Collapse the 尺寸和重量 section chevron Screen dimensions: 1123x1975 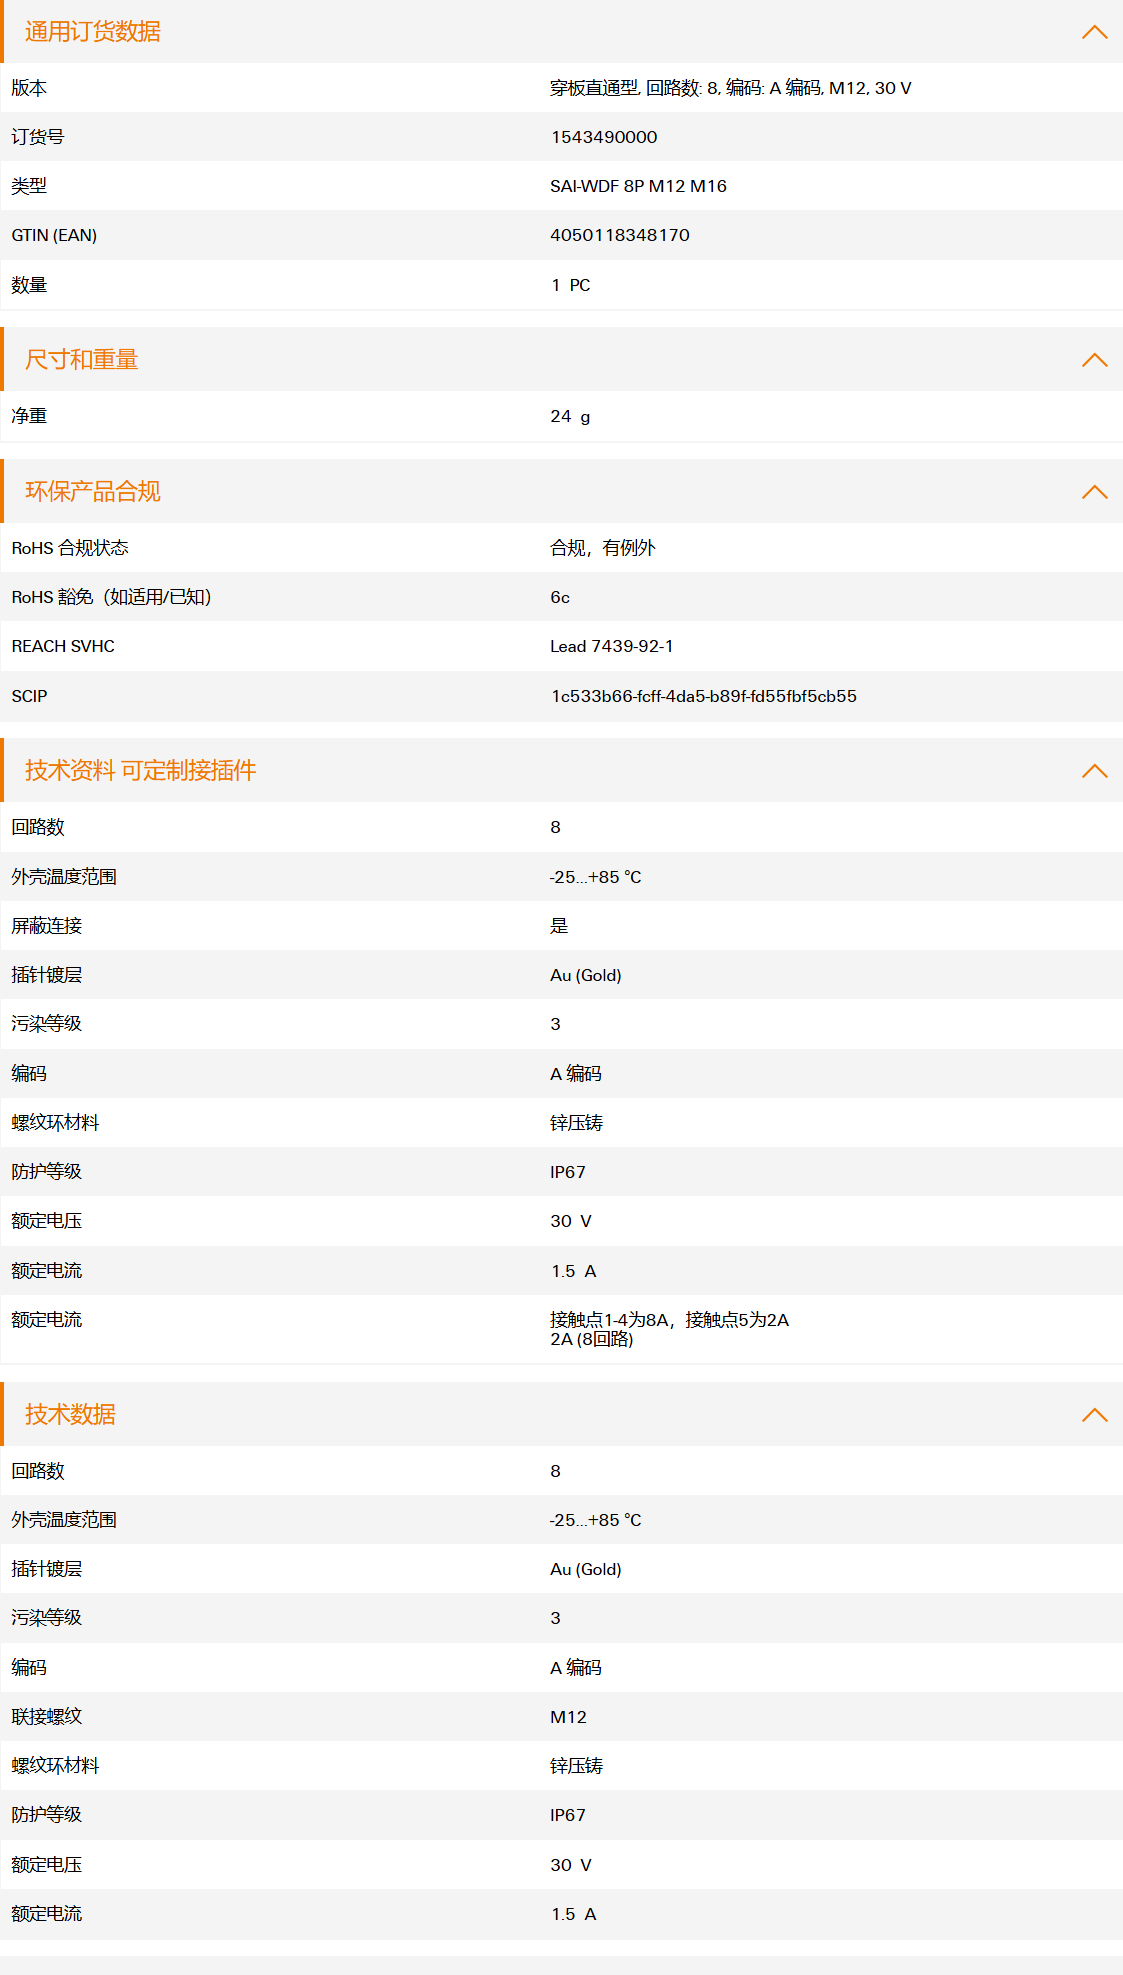click(1095, 360)
